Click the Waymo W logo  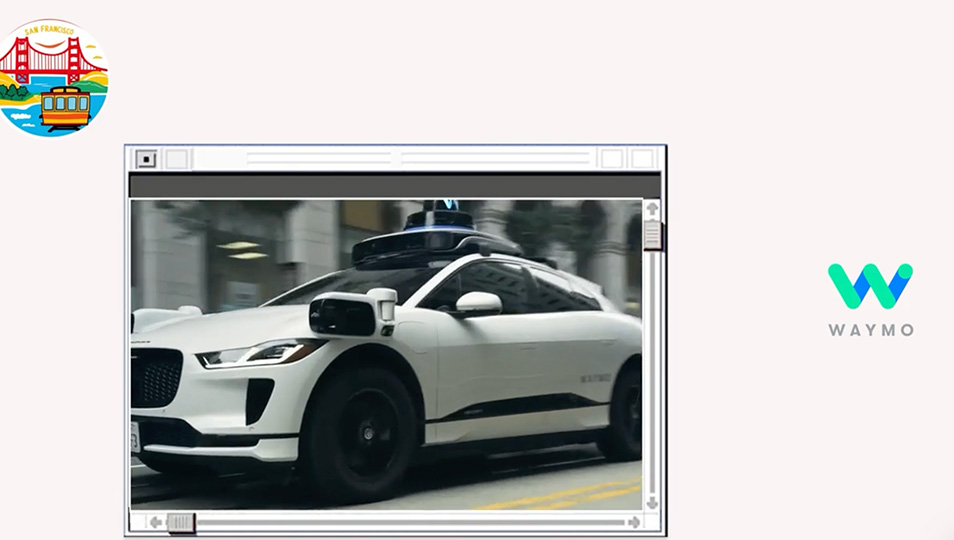(x=869, y=286)
